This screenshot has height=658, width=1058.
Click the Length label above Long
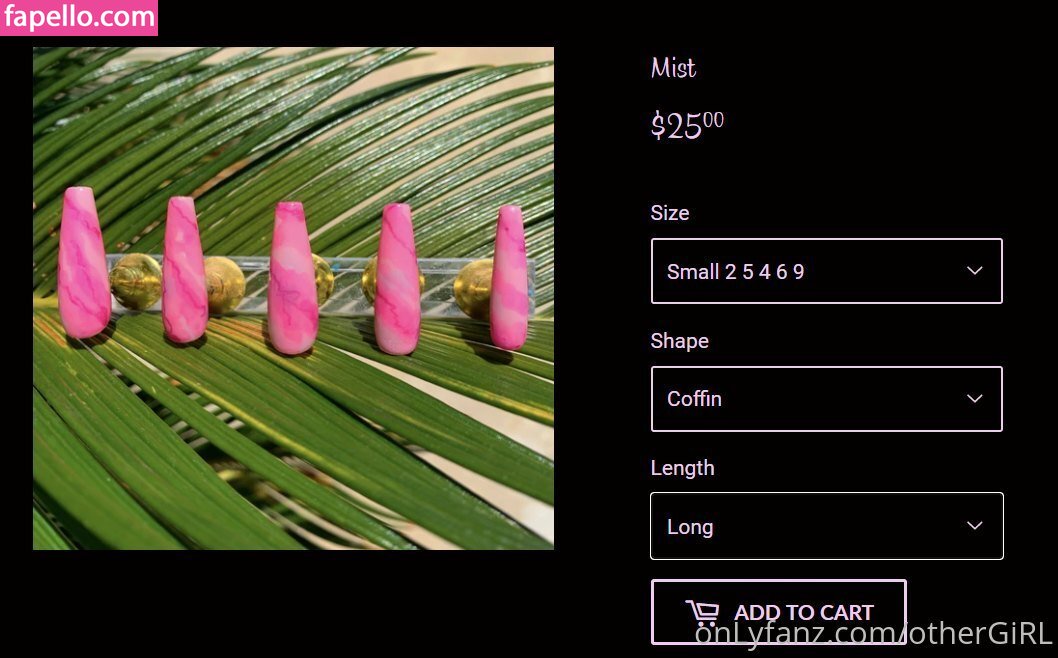coord(682,468)
